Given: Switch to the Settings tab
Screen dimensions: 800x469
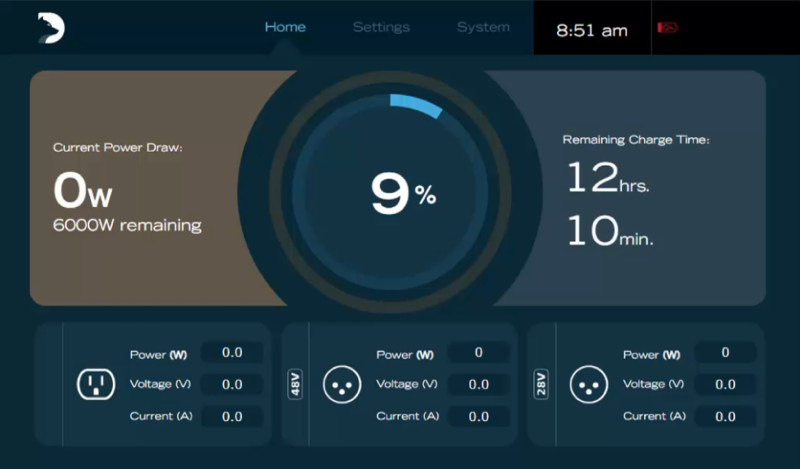Looking at the screenshot, I should [381, 27].
